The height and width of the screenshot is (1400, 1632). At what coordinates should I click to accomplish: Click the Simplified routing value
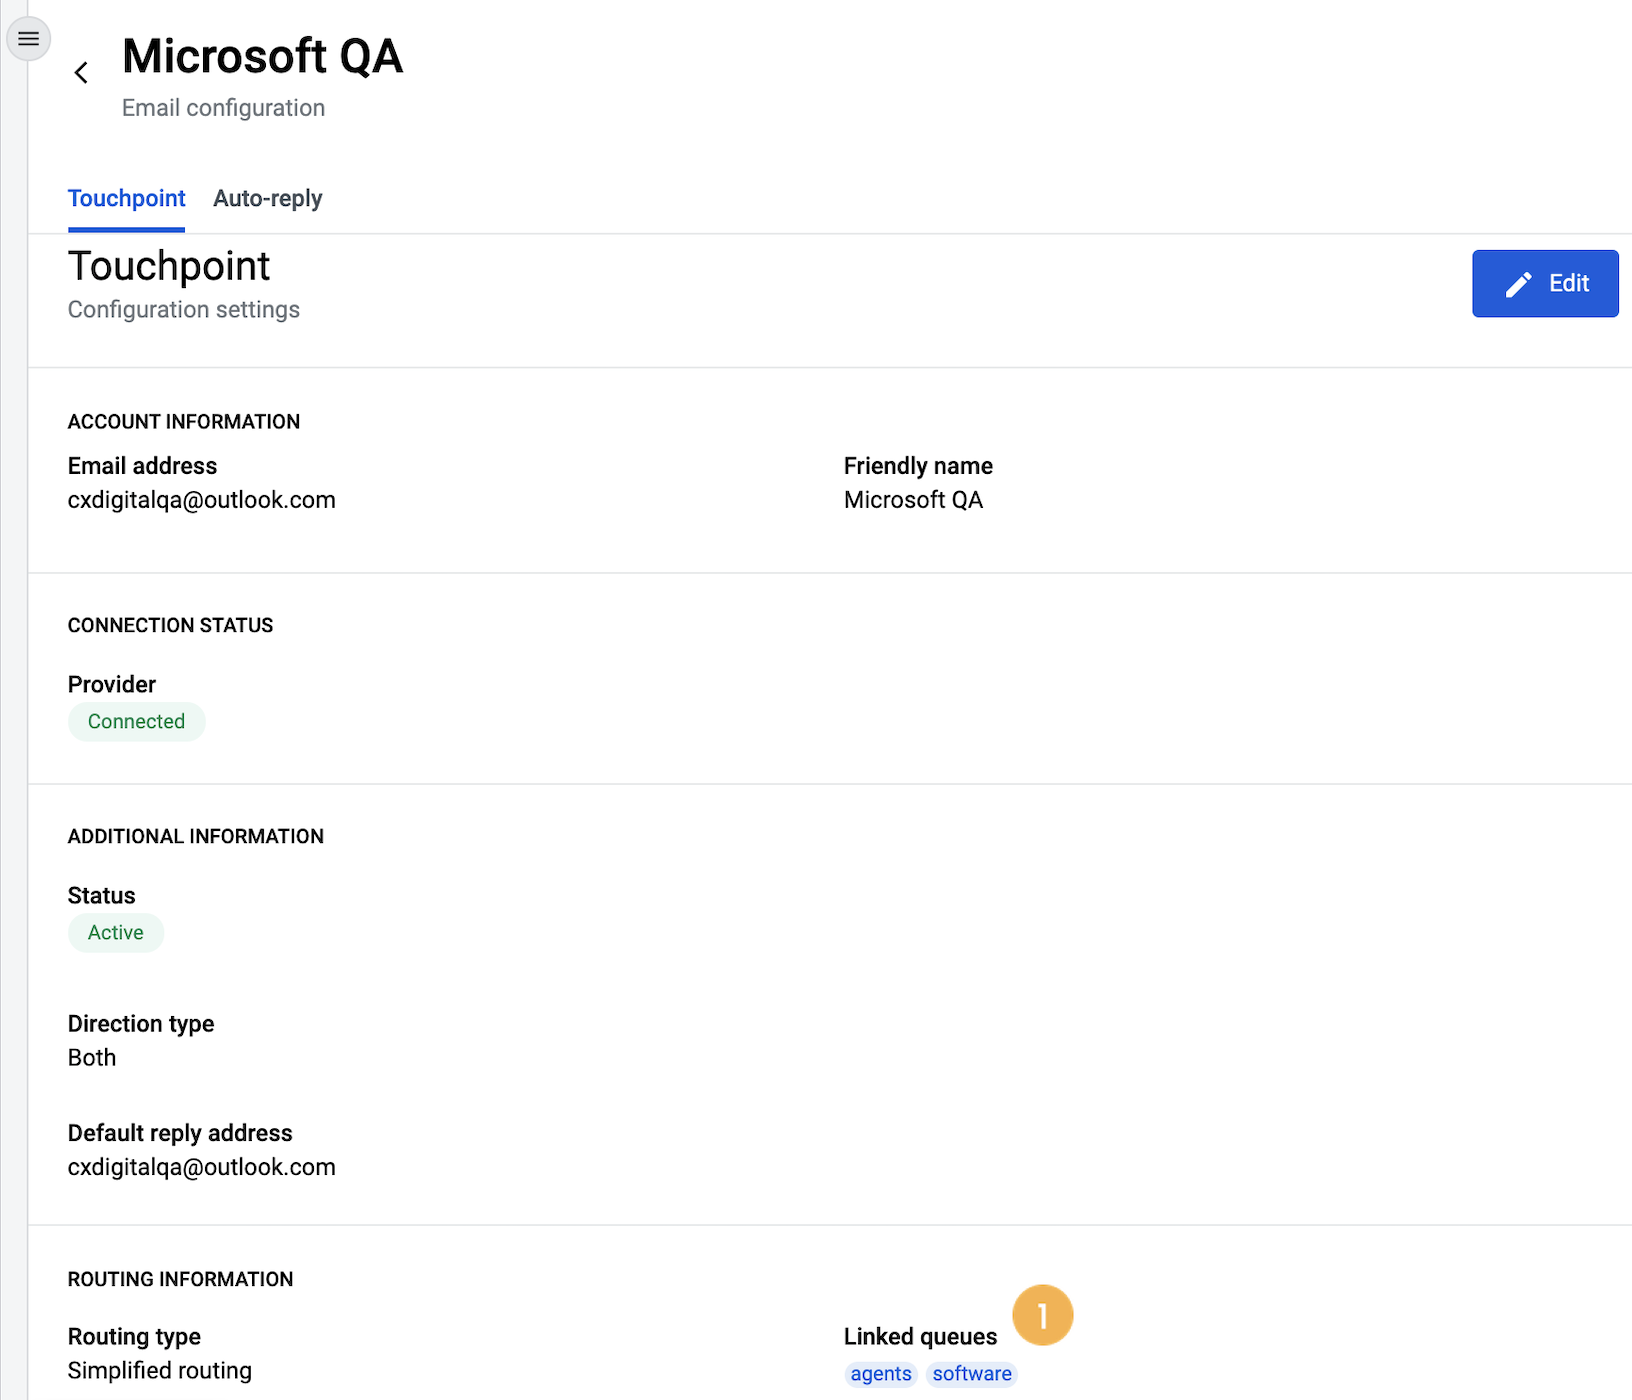[x=160, y=1371]
